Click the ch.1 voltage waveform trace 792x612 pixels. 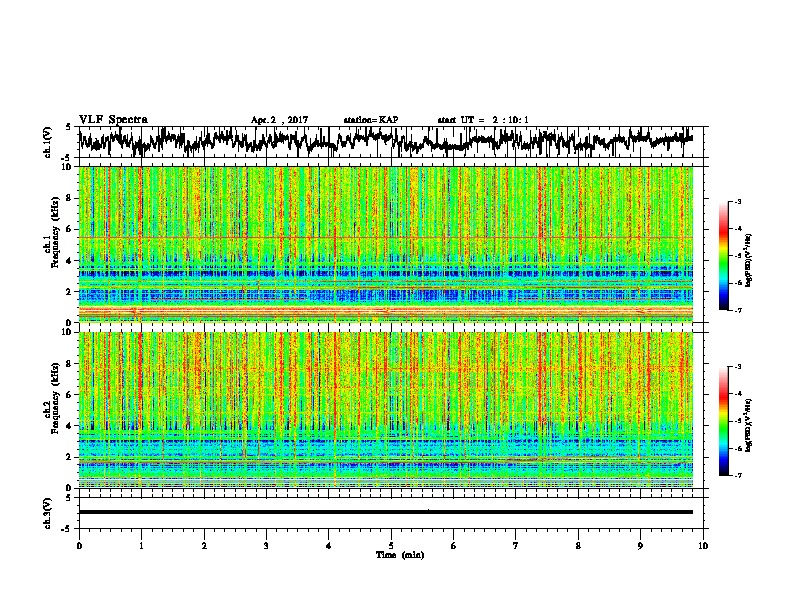(385, 141)
